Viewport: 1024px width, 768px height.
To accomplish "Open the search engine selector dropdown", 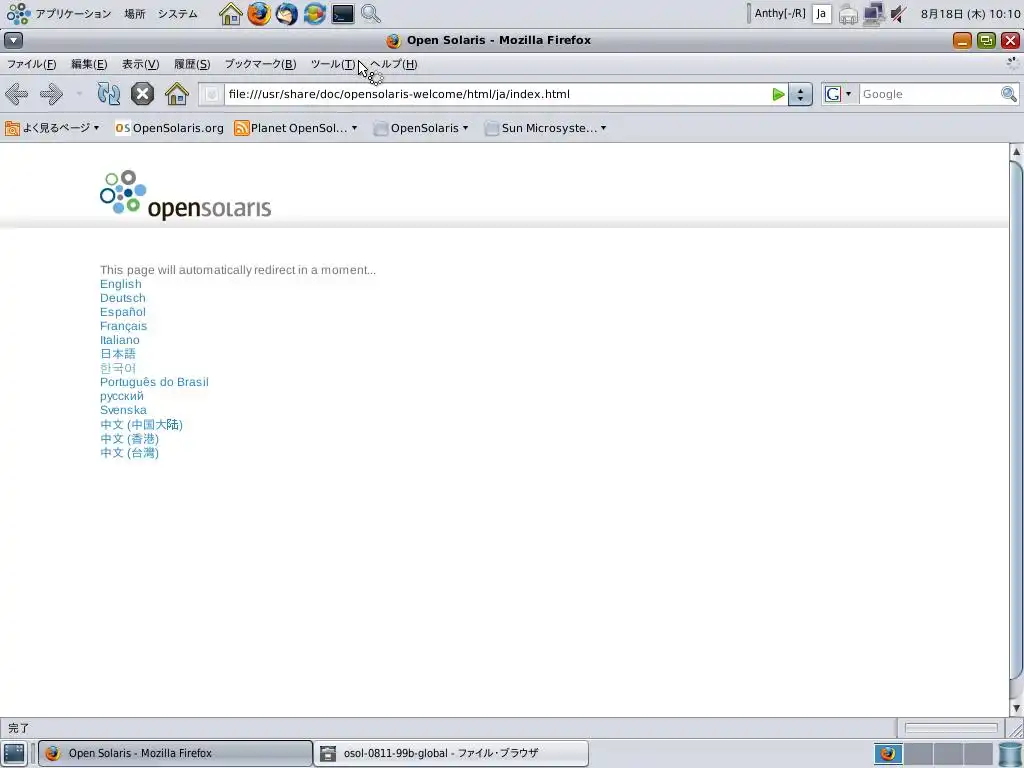I will pyautogui.click(x=839, y=94).
